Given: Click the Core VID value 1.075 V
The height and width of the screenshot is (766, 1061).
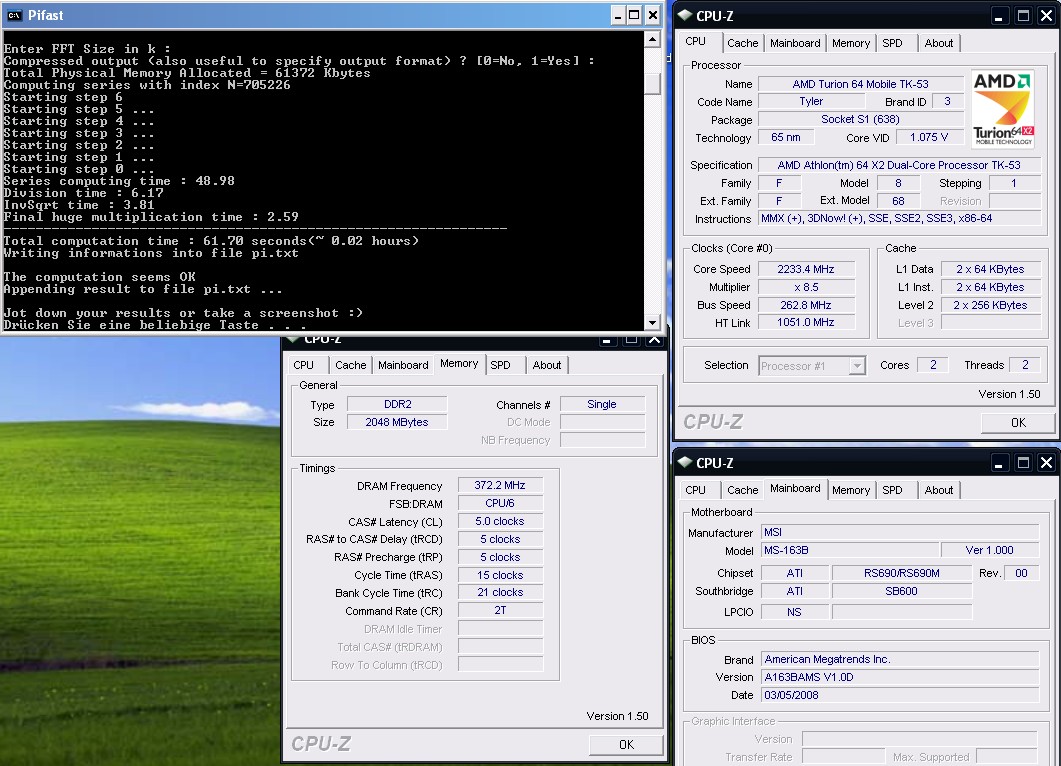Looking at the screenshot, I should tap(929, 137).
